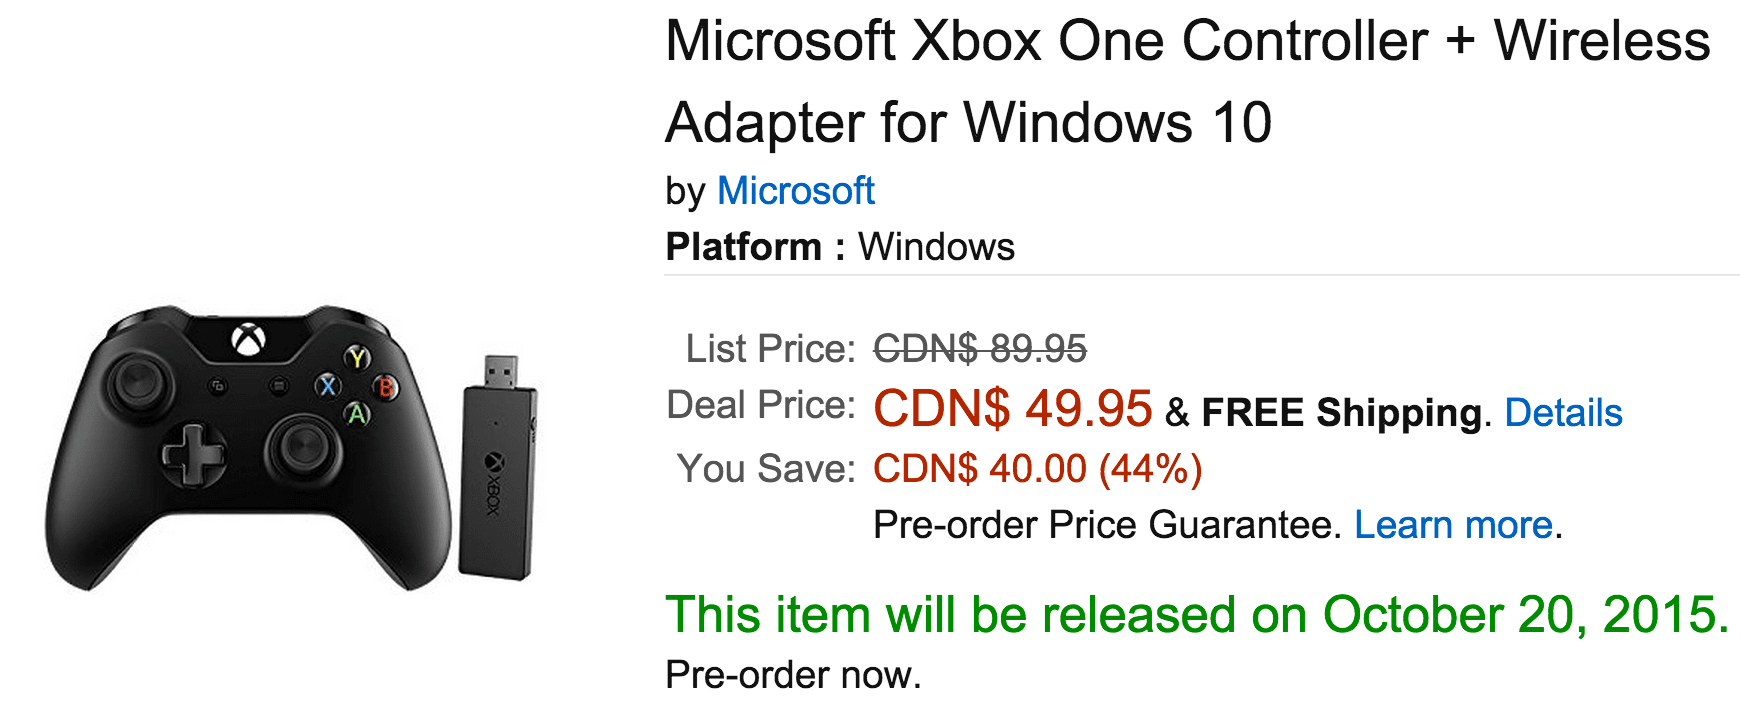Open Learn more about Pre-order Price Guarantee

pyautogui.click(x=1453, y=525)
